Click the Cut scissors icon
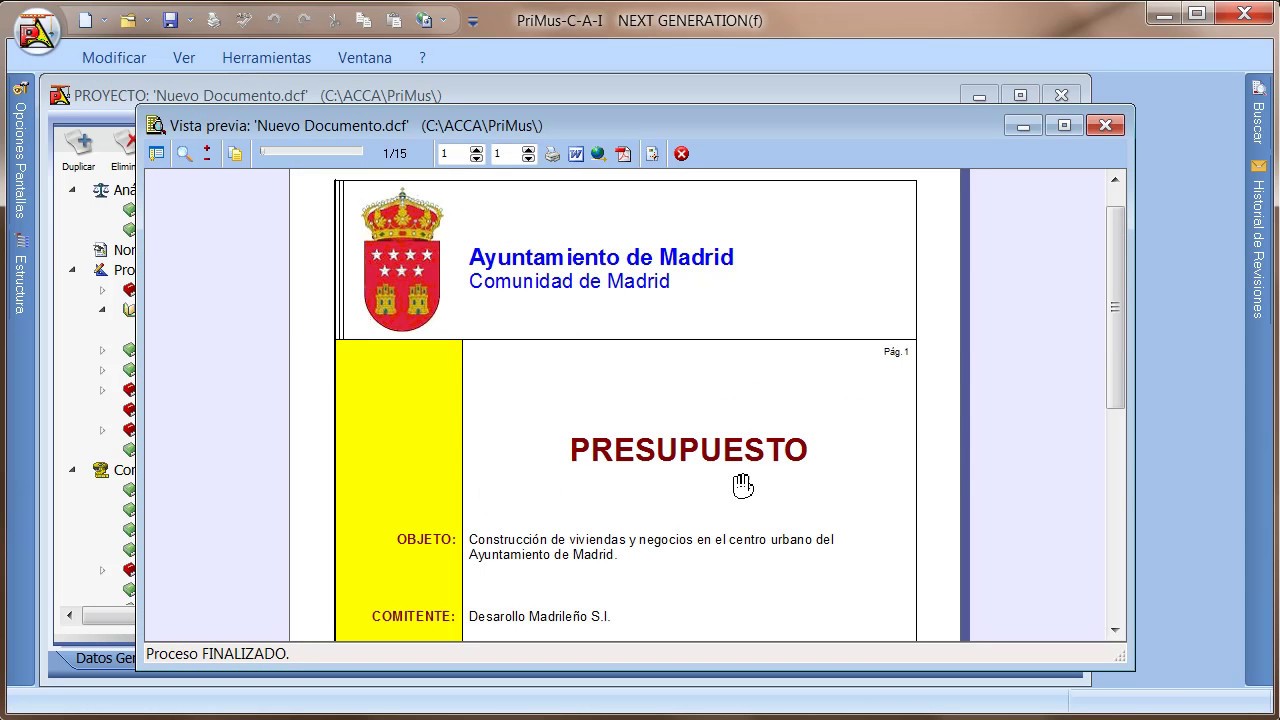 click(334, 20)
